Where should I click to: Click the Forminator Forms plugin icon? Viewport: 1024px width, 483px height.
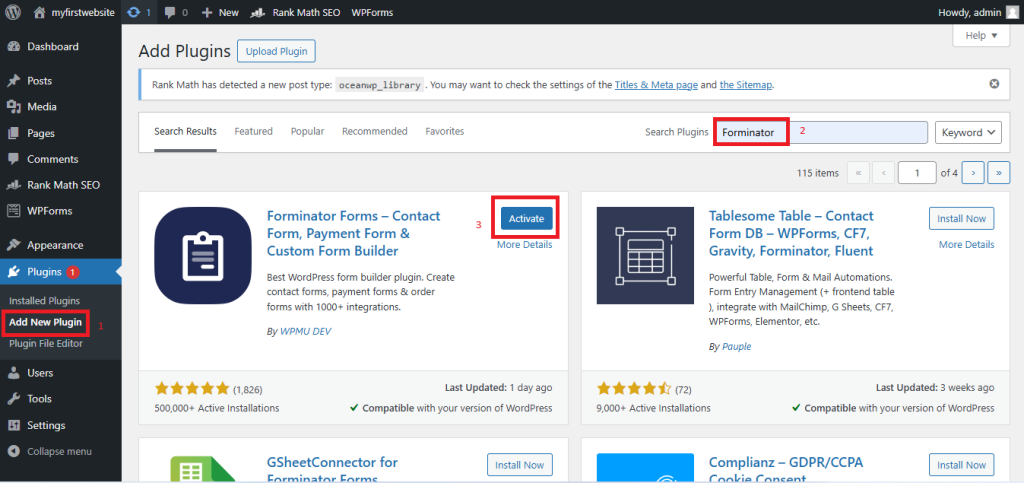(x=203, y=255)
